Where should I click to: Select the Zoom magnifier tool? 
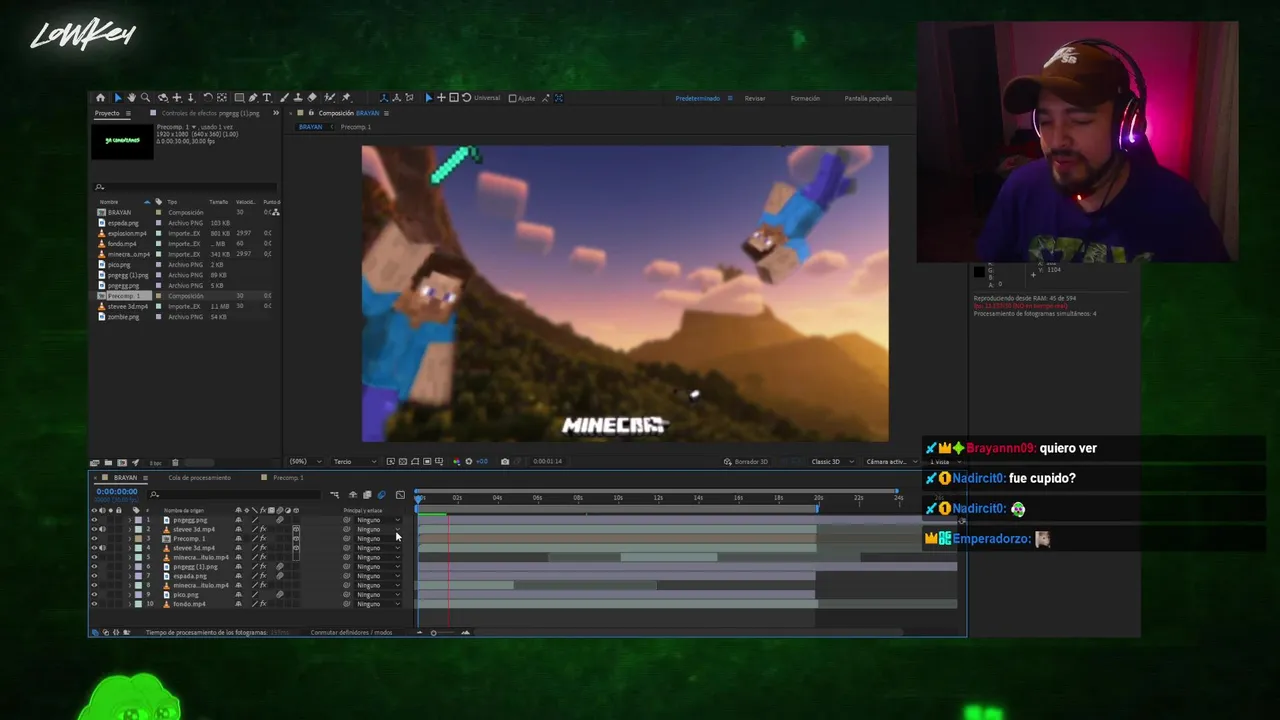(x=145, y=98)
